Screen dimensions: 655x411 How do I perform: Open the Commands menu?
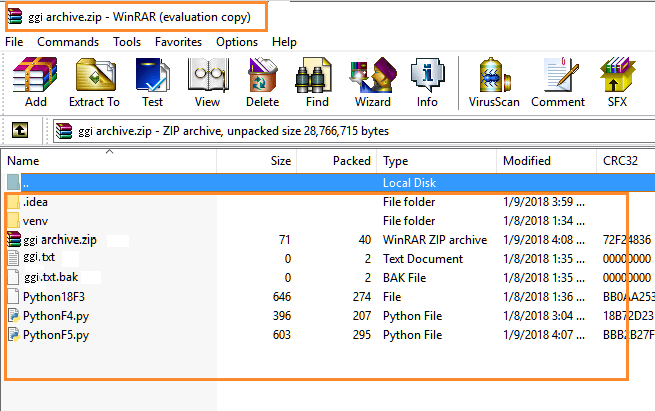point(68,42)
